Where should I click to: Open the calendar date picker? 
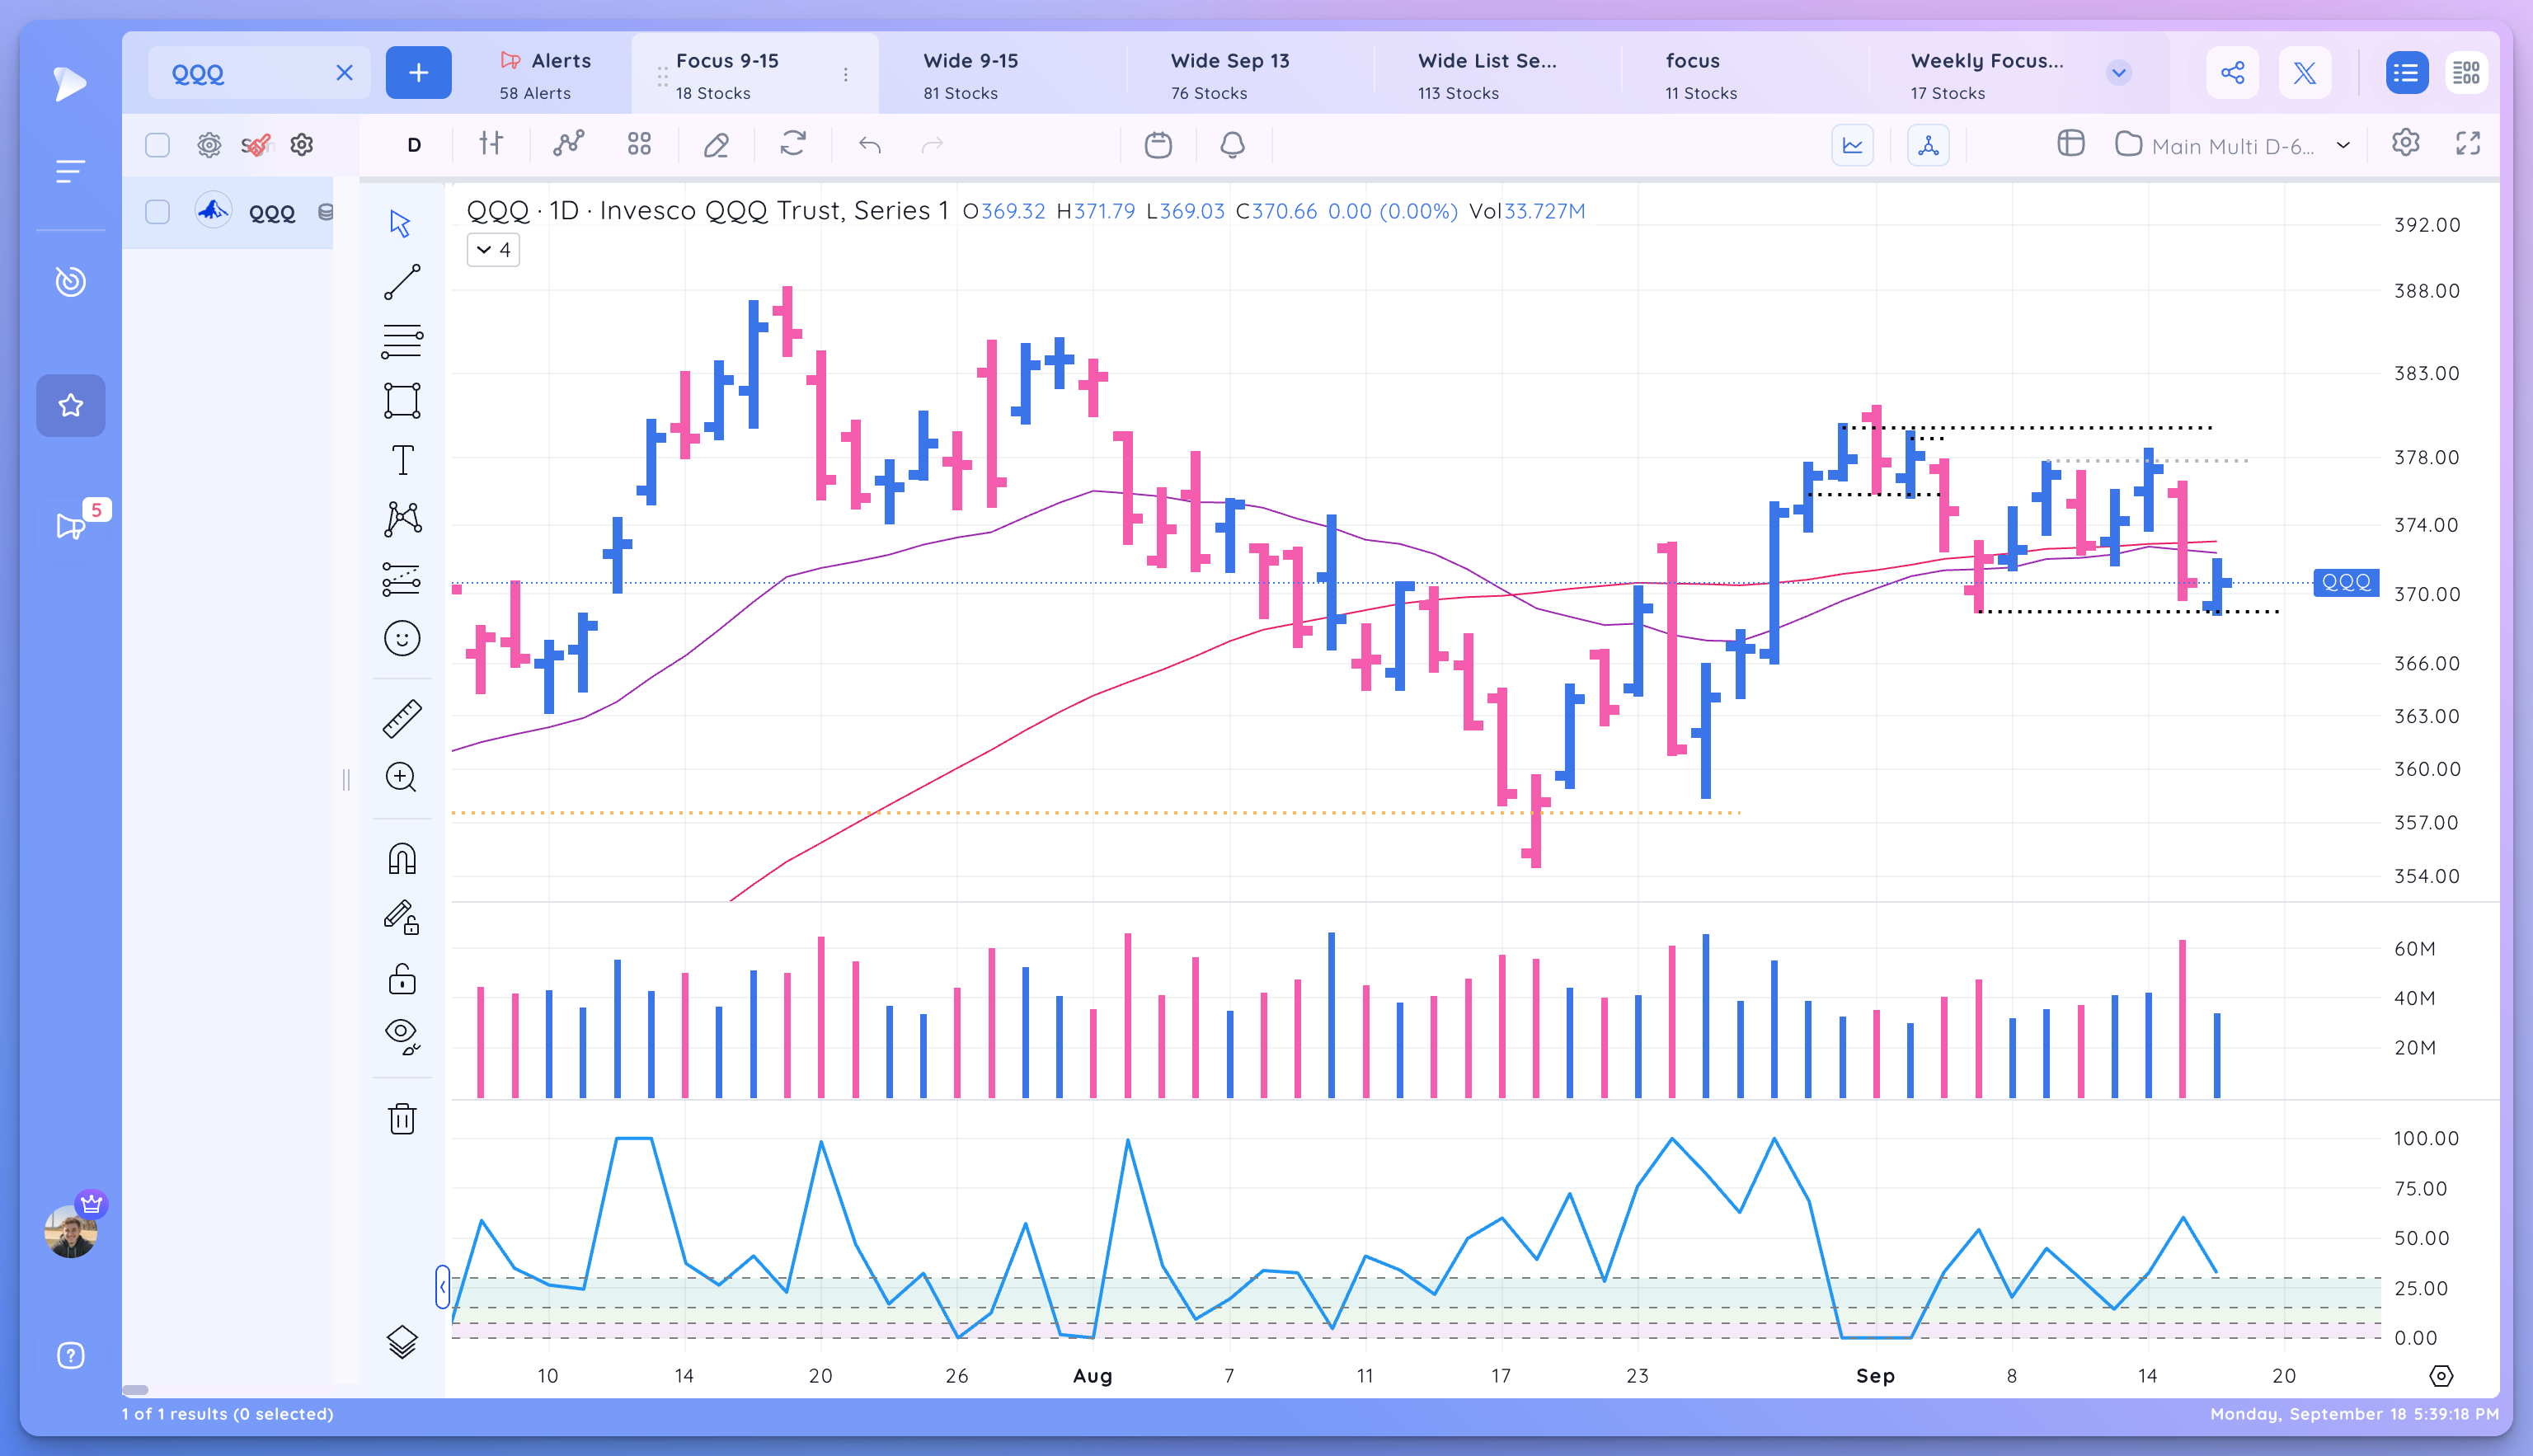(x=1158, y=145)
